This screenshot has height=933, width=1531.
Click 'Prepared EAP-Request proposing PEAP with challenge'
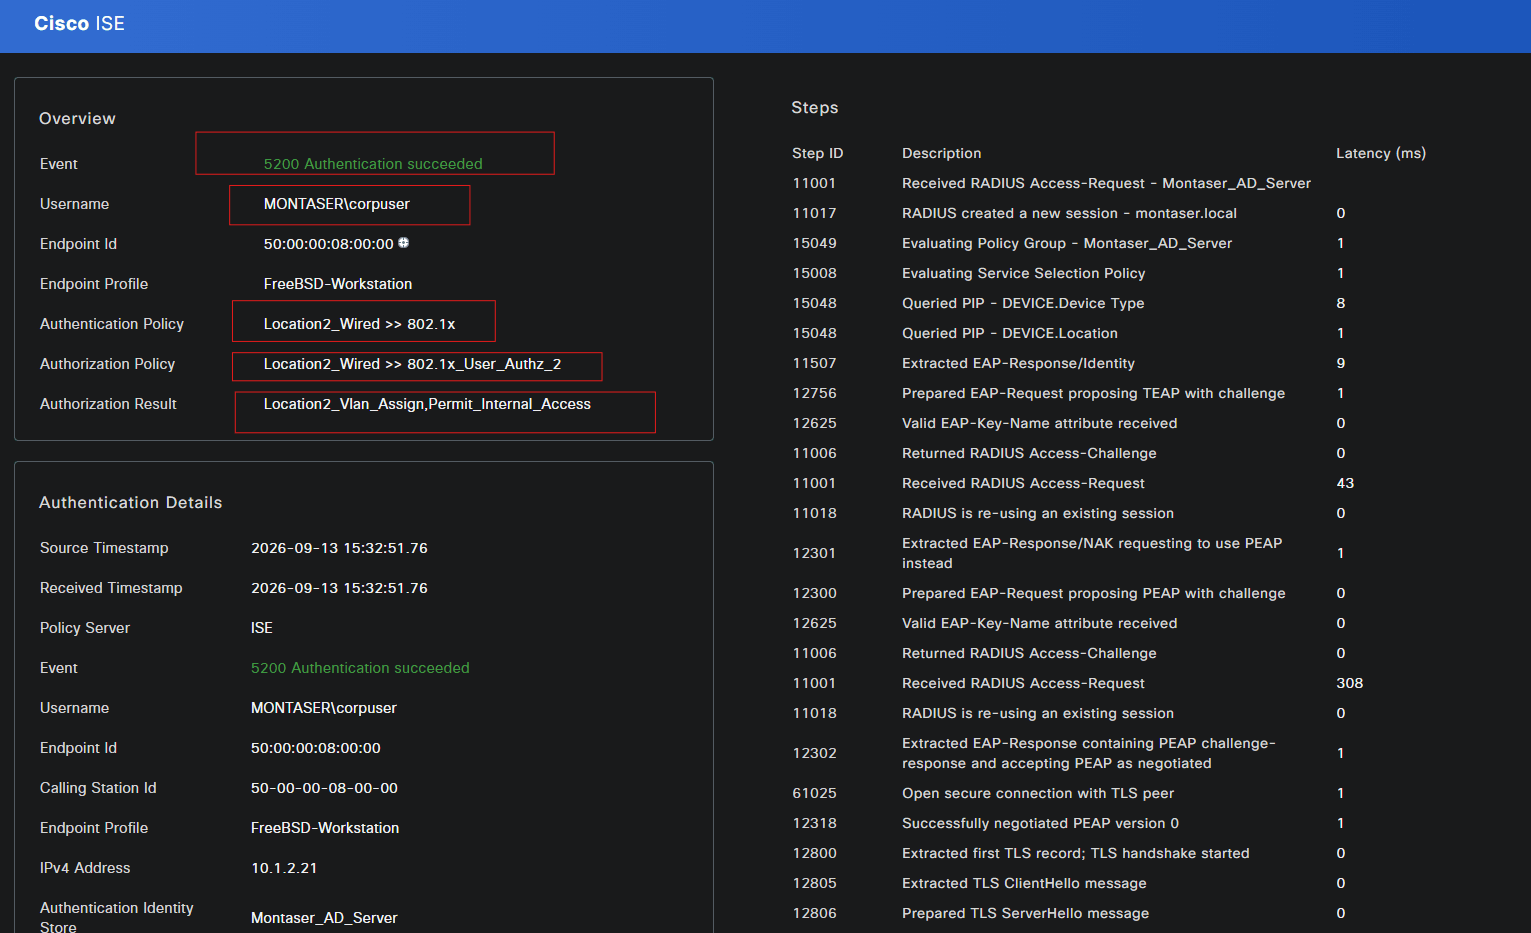1094,593
